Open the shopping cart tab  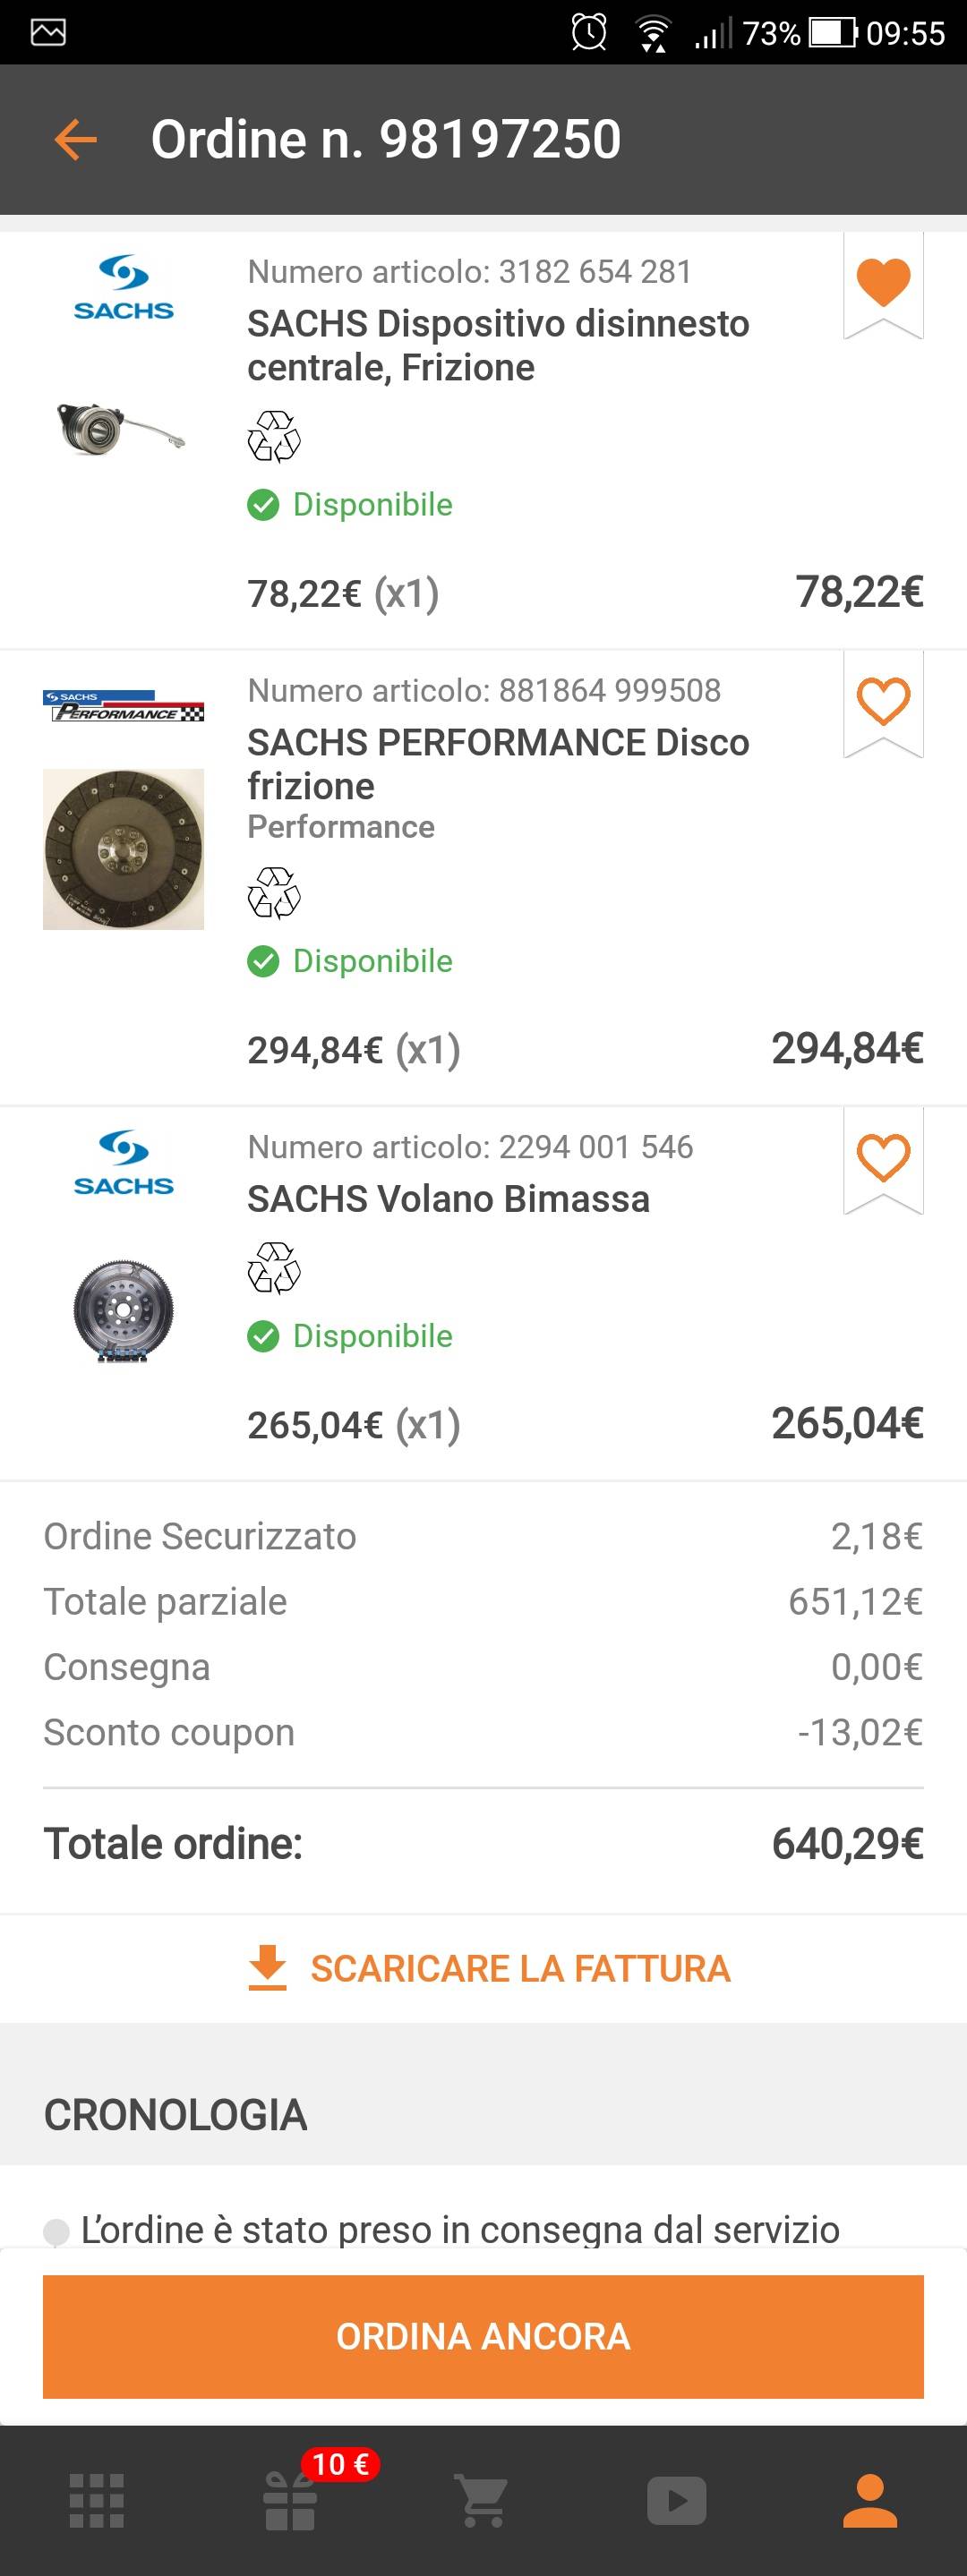pos(483,2501)
